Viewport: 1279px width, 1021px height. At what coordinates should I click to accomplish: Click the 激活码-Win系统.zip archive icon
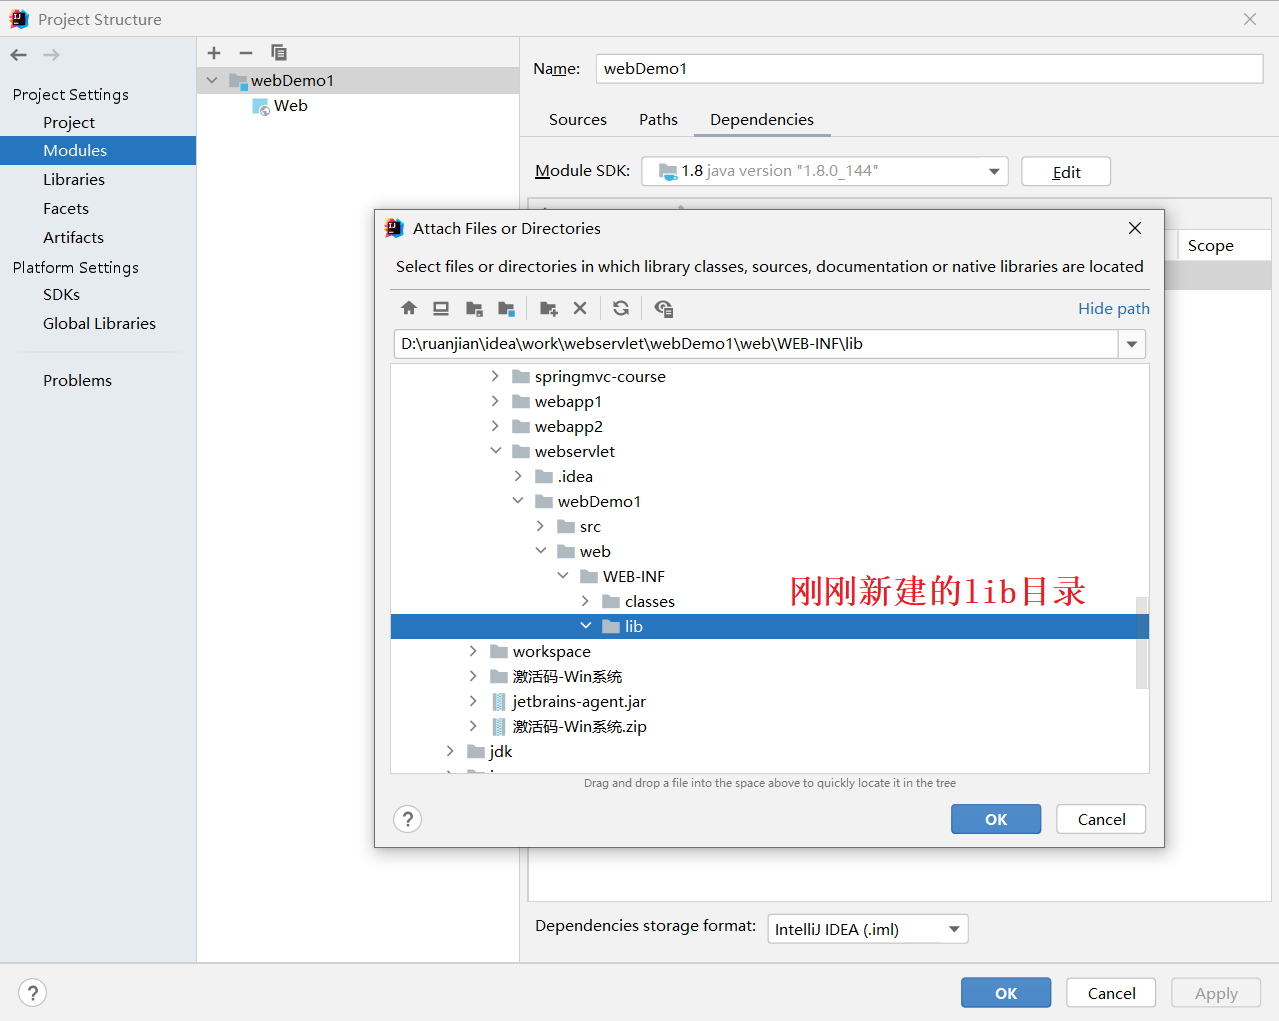point(499,727)
